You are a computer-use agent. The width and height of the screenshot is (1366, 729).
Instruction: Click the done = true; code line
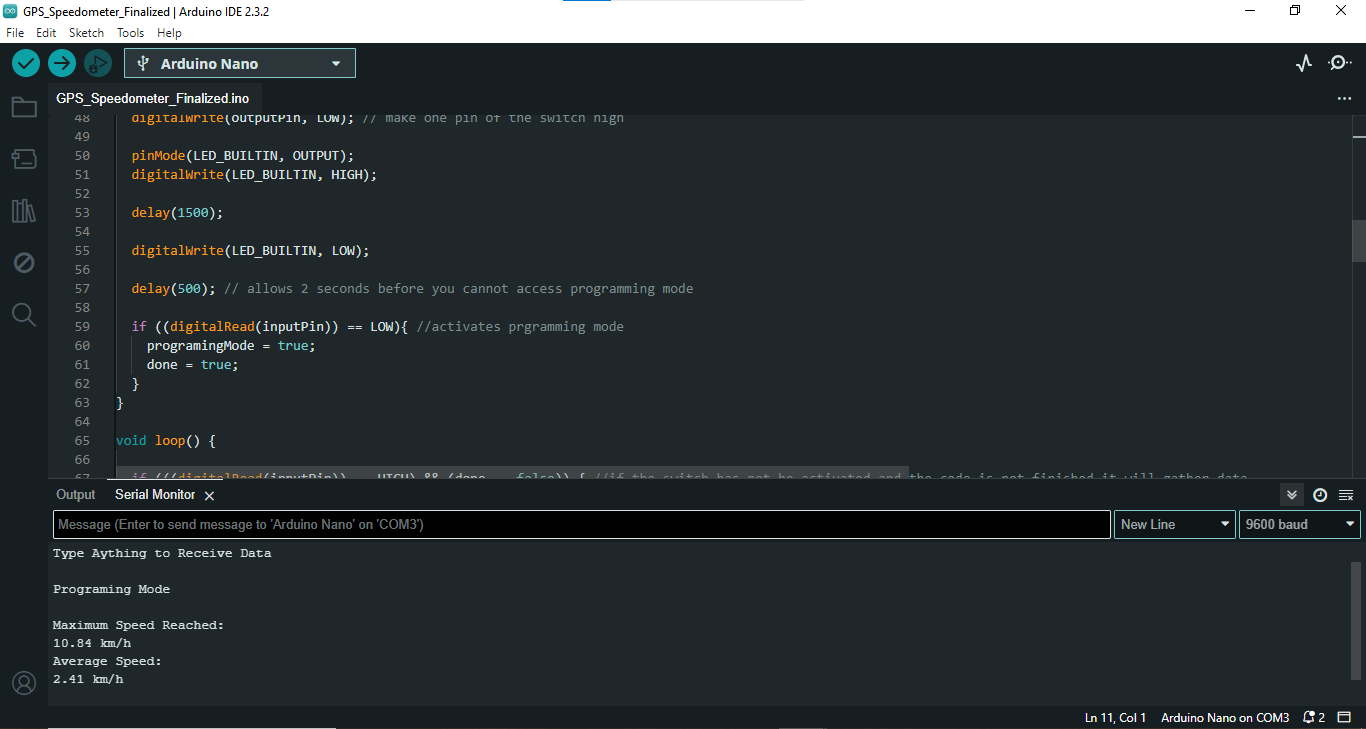[x=193, y=364]
